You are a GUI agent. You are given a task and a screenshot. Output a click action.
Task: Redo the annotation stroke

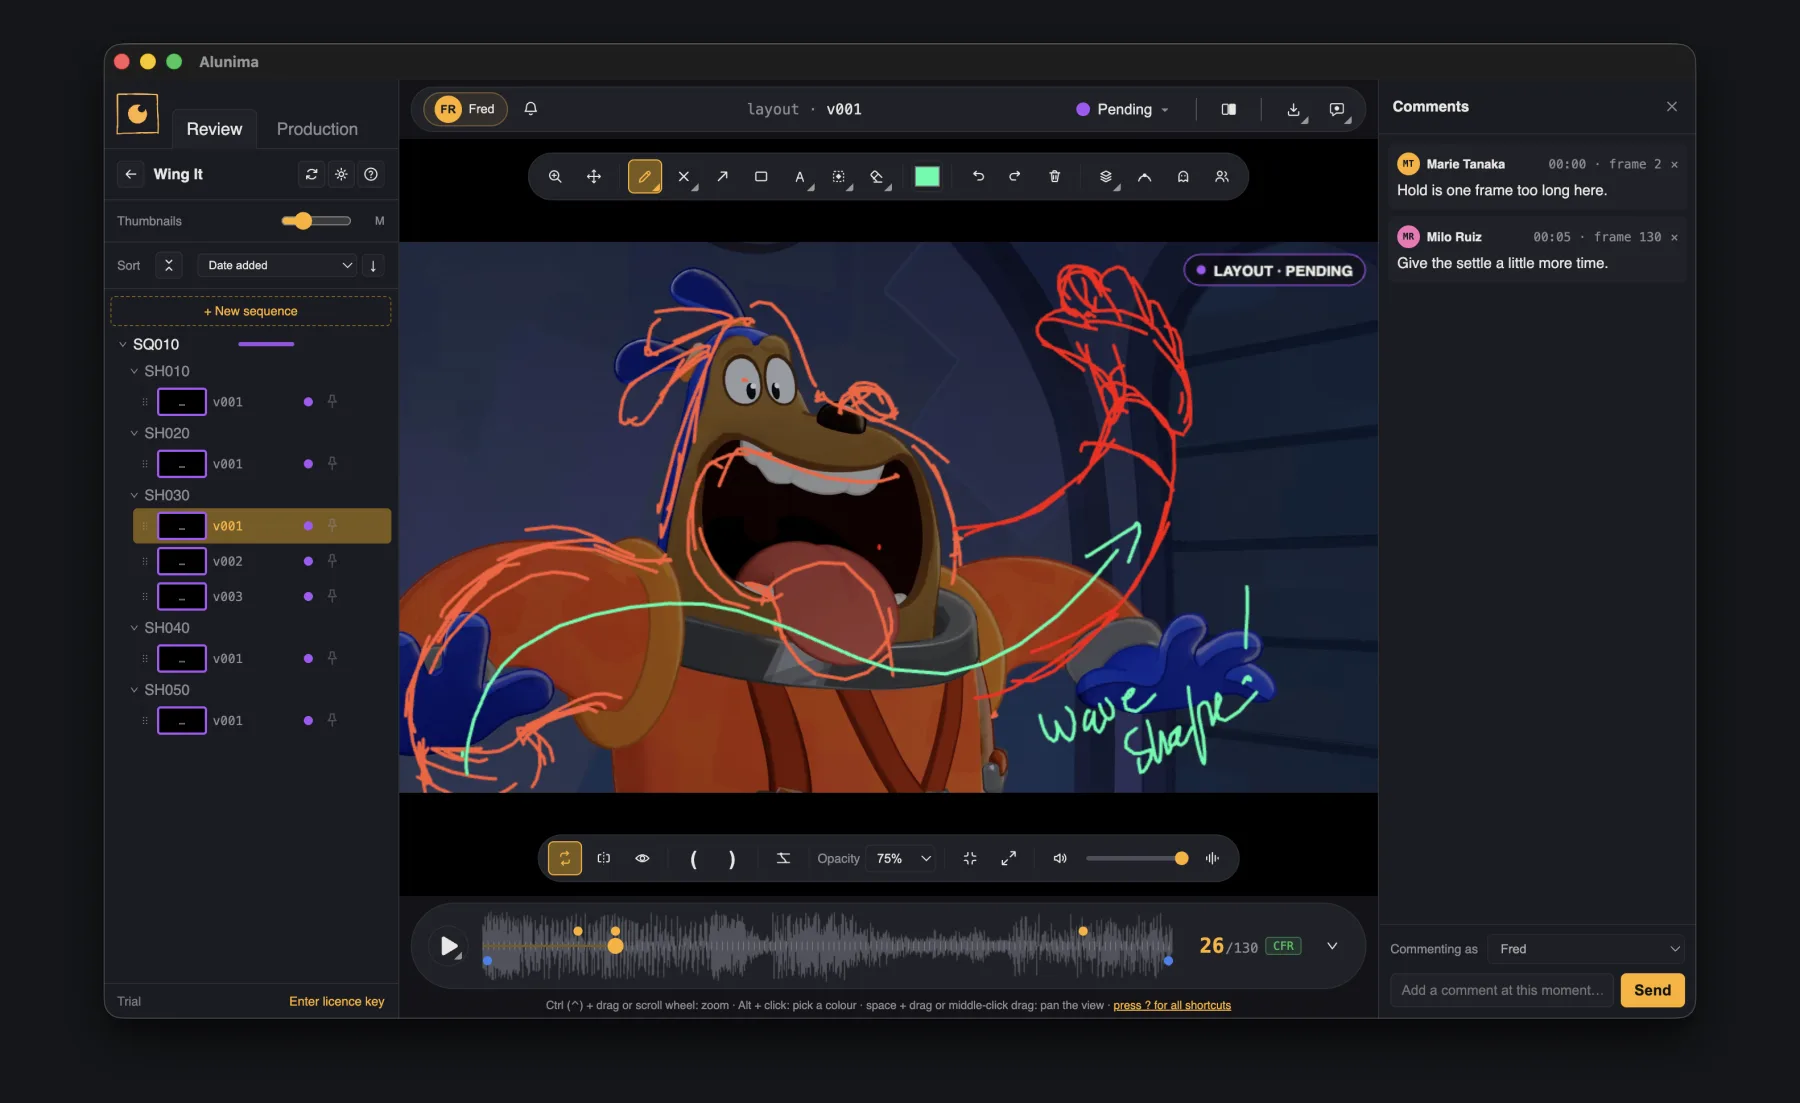click(x=1015, y=176)
